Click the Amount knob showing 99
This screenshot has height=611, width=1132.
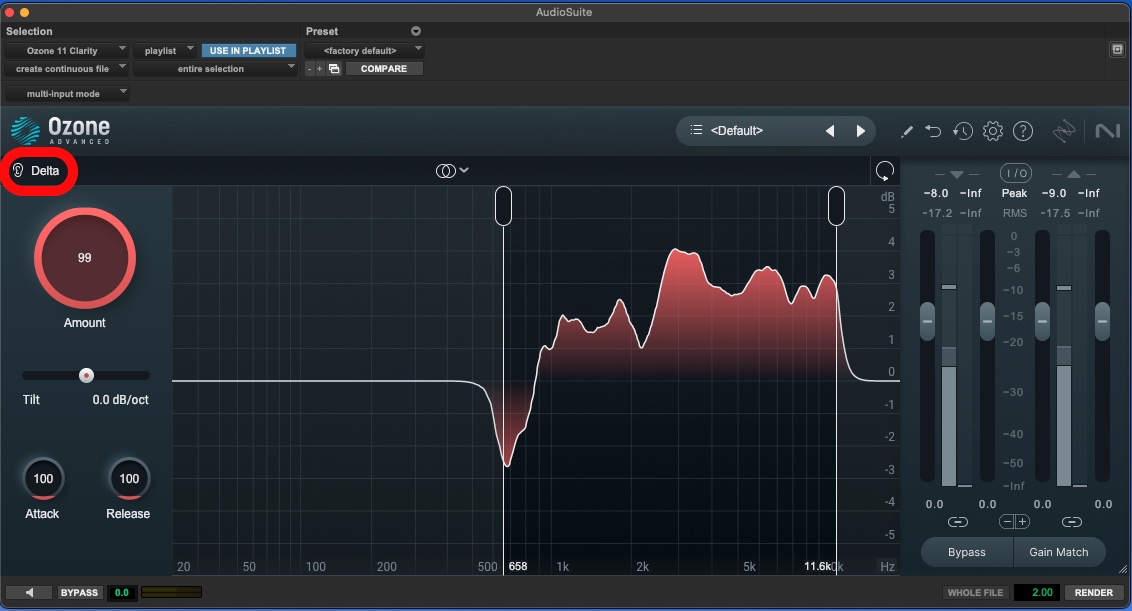tap(84, 258)
